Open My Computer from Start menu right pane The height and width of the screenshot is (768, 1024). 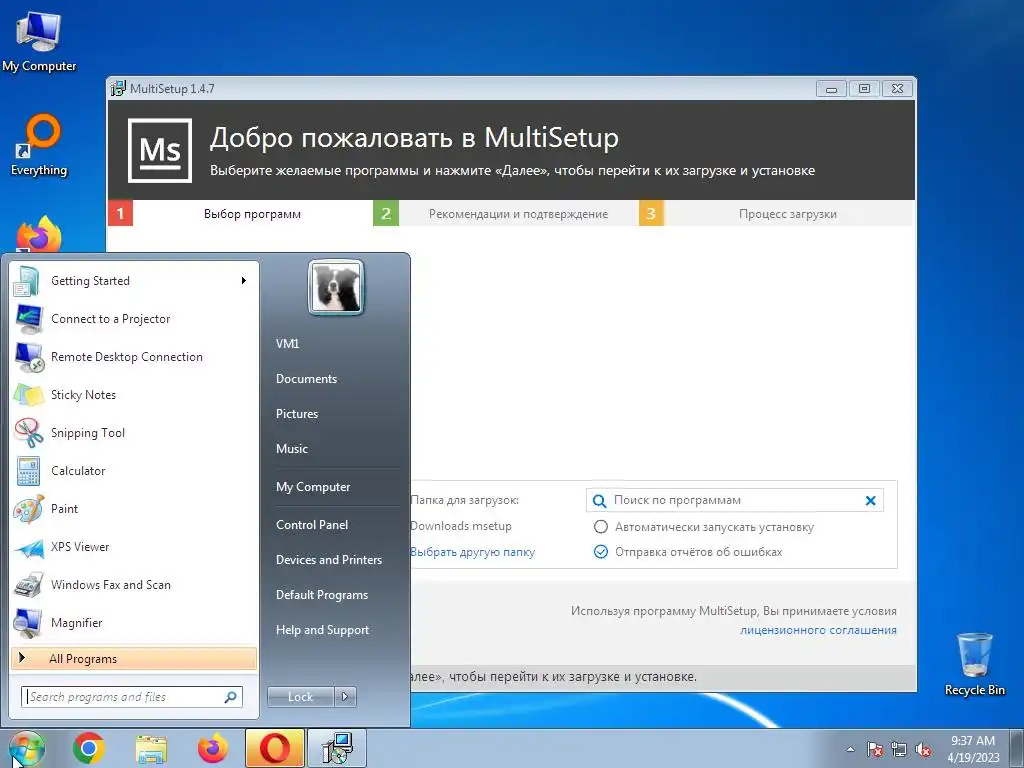313,487
